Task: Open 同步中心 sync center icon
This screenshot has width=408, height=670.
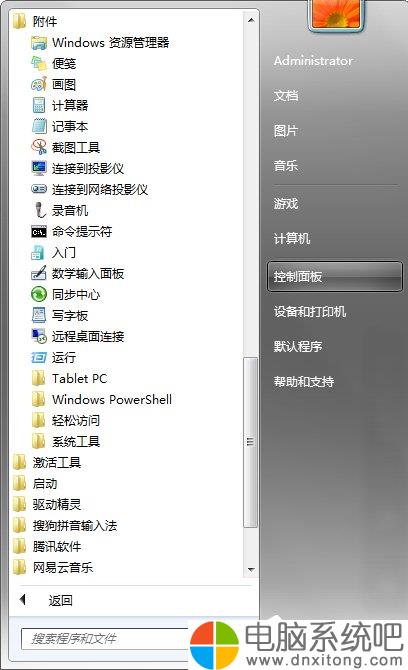Action: [39, 294]
